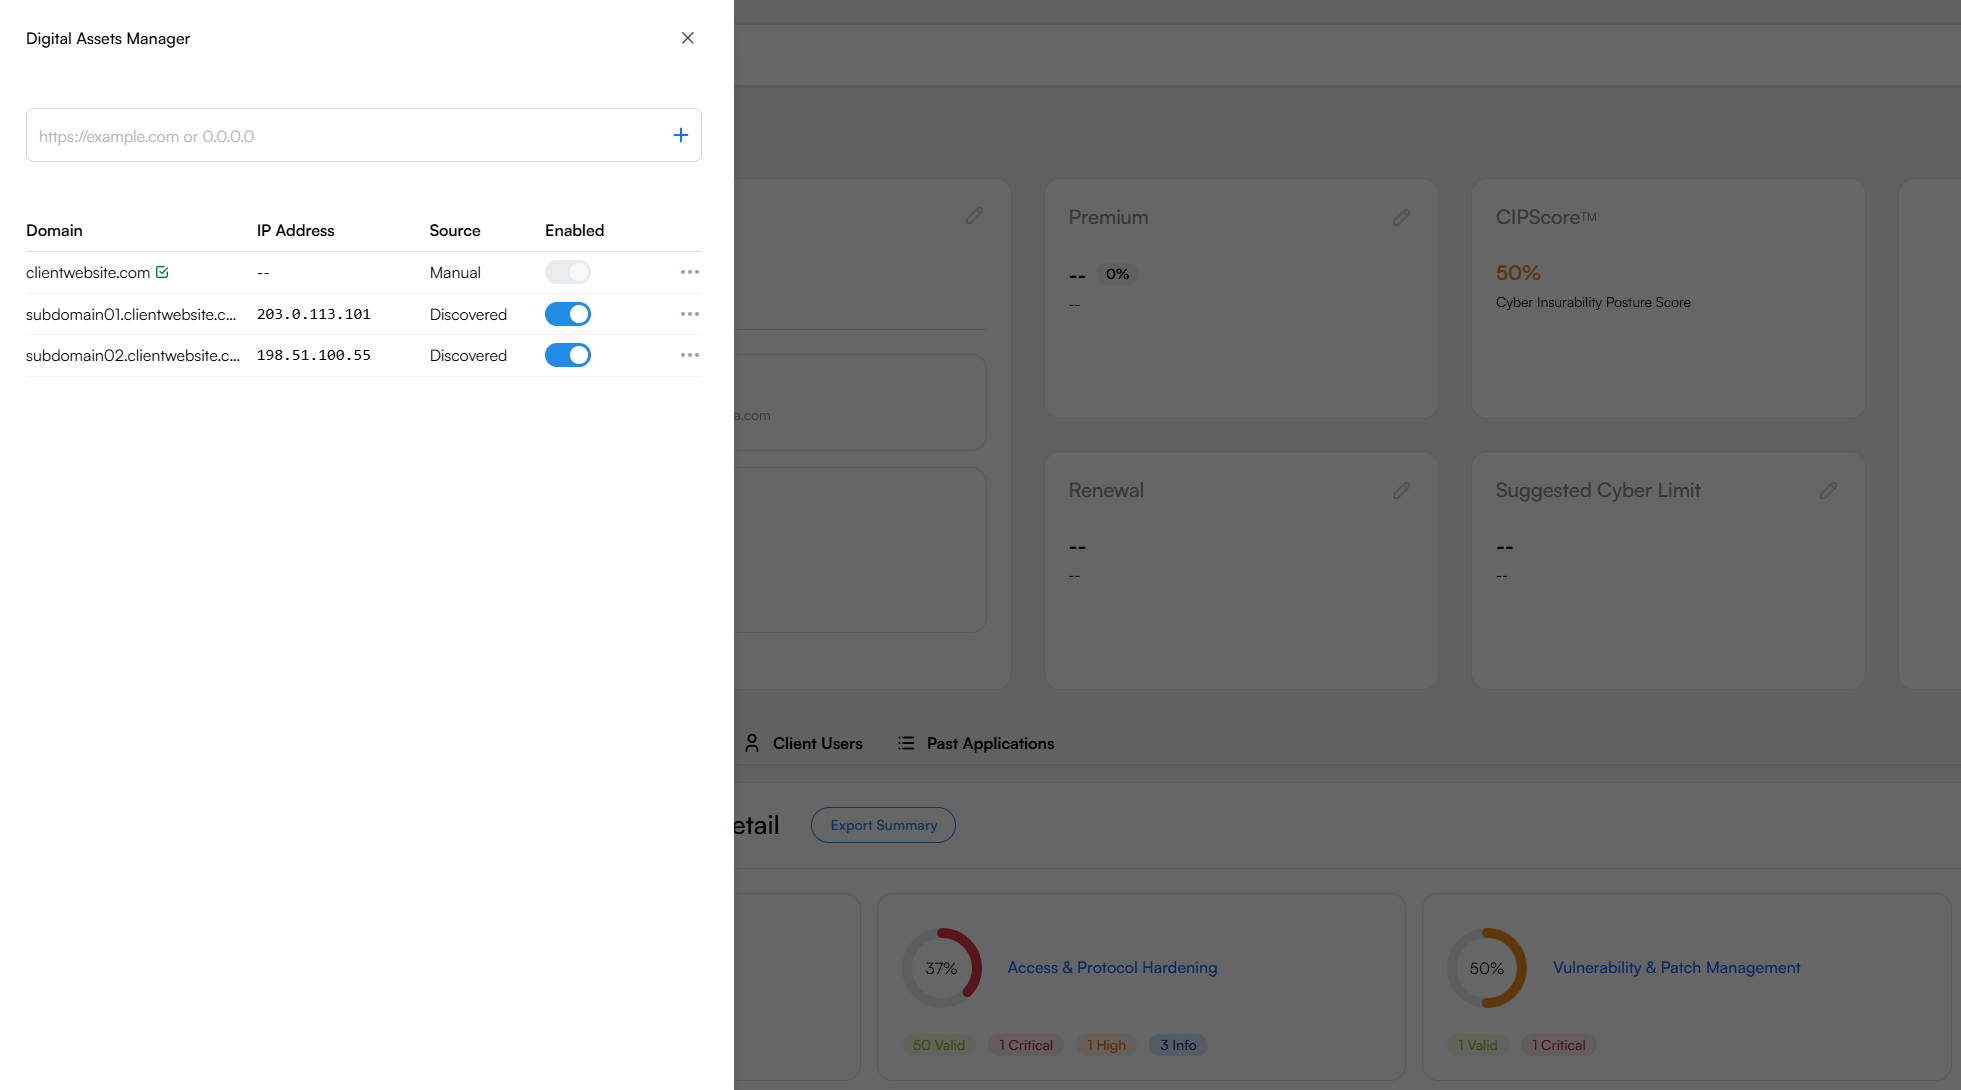Switch to the Client Users tab
1961x1090 pixels.
pyautogui.click(x=817, y=743)
